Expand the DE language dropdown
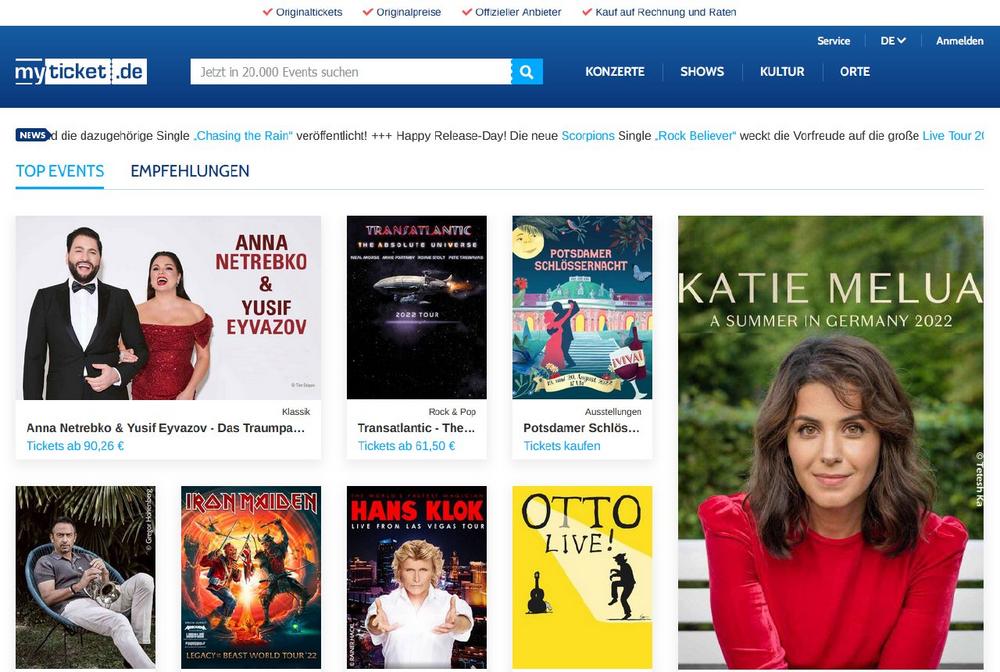1000x672 pixels. click(893, 41)
